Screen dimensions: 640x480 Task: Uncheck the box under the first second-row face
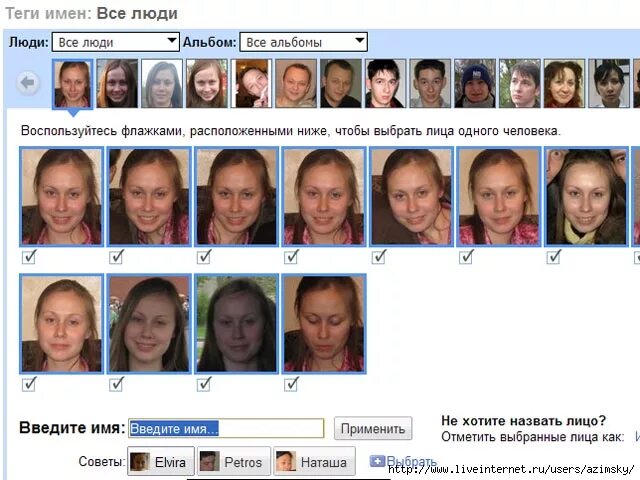tap(29, 384)
